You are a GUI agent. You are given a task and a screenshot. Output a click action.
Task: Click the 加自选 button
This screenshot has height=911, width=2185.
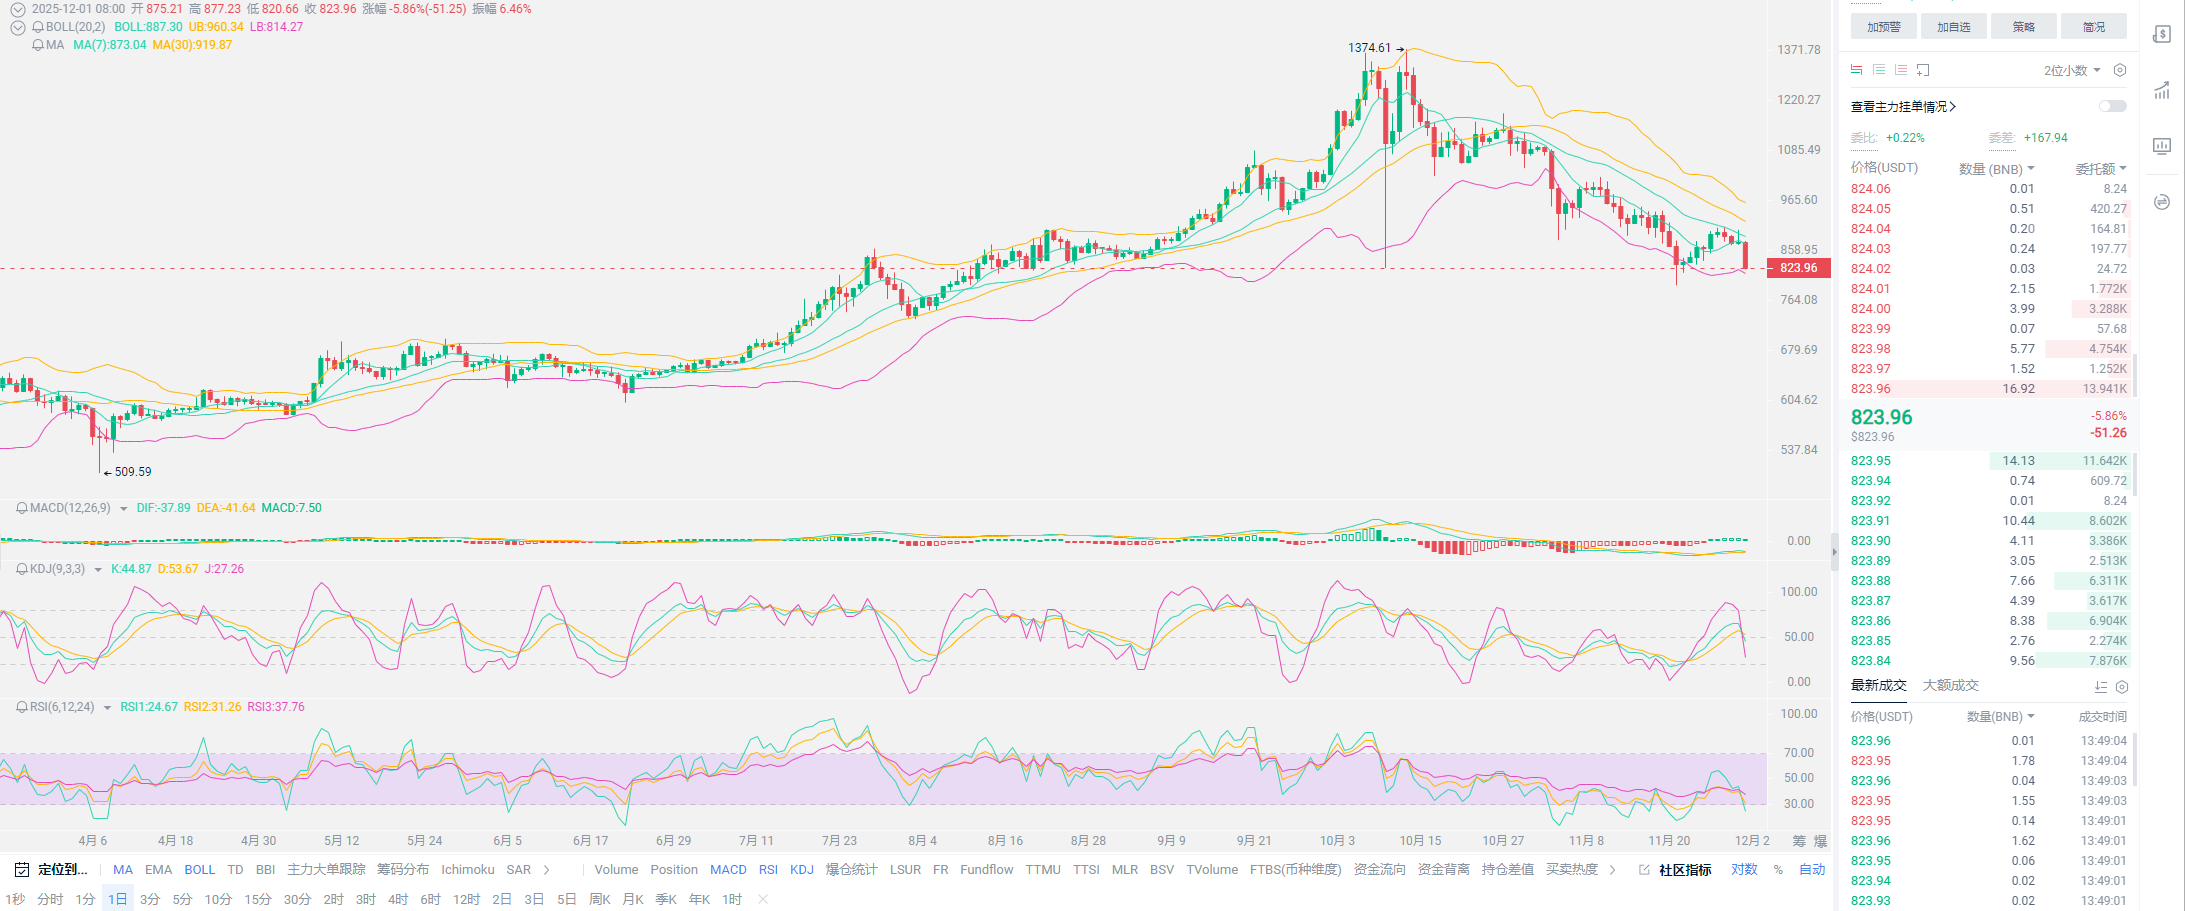1953,27
